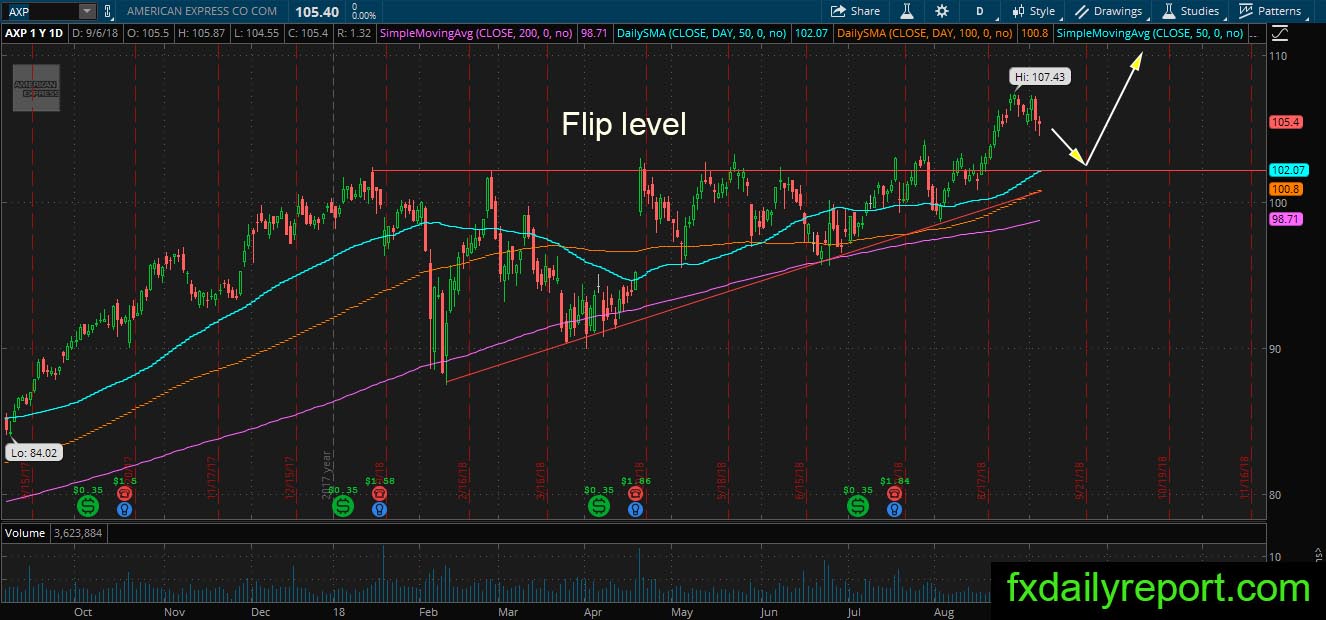Image resolution: width=1326 pixels, height=620 pixels.
Task: Click the $0.35 dividend icon near April
Action: coord(599,508)
